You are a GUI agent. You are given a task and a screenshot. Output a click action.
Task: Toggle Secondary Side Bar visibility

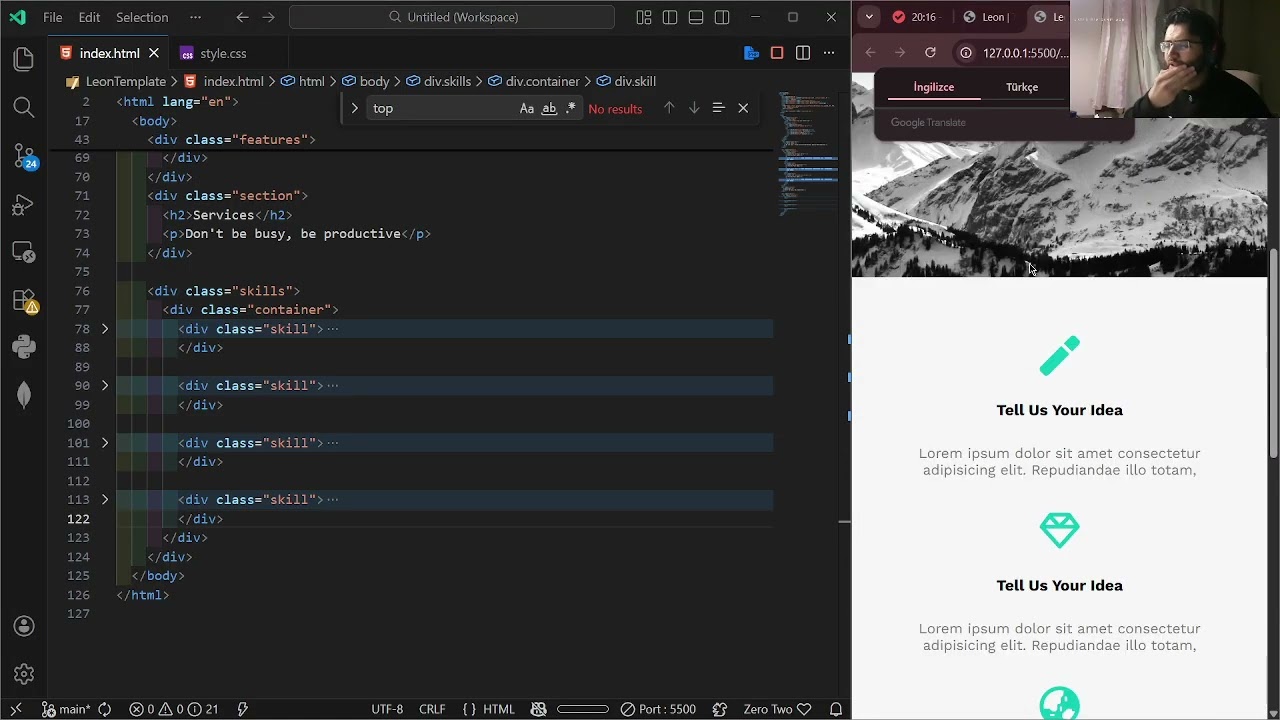(722, 17)
